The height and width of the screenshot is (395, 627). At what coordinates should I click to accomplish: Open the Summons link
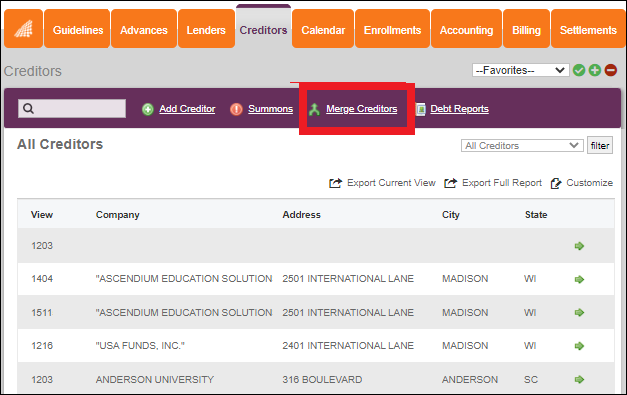[x=270, y=109]
